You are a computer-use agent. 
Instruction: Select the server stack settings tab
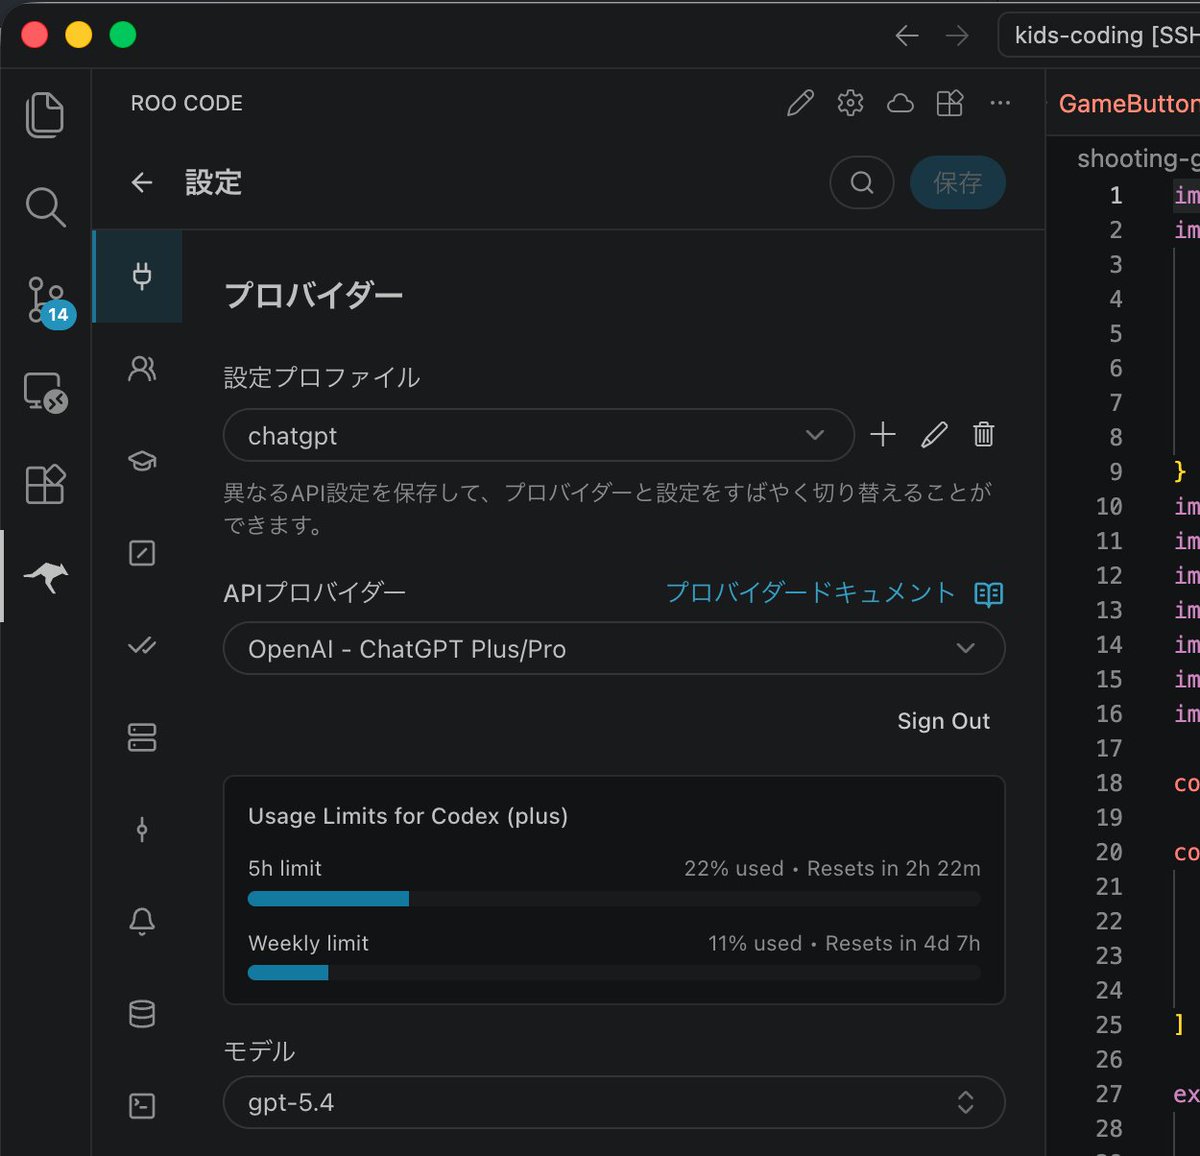coord(142,737)
